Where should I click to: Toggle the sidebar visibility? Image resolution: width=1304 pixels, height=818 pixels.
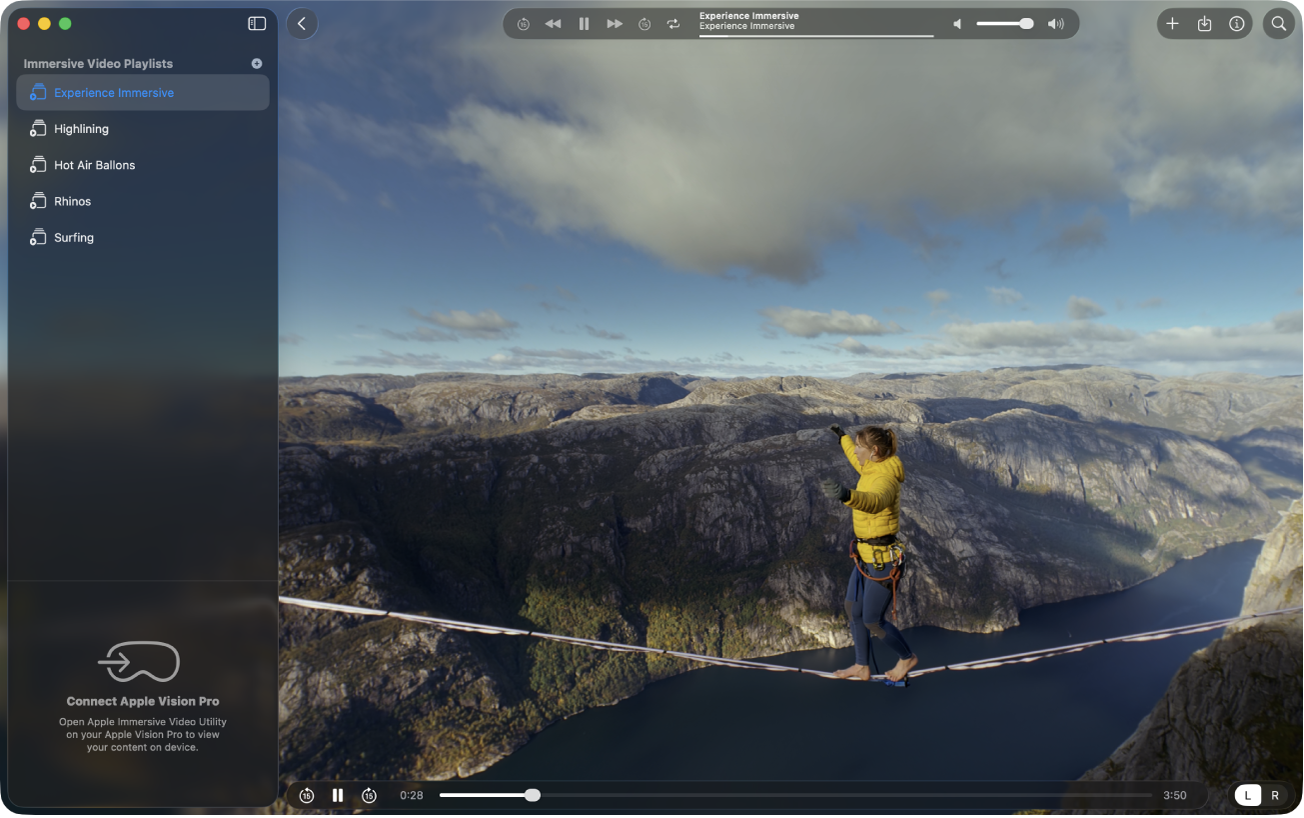point(256,22)
